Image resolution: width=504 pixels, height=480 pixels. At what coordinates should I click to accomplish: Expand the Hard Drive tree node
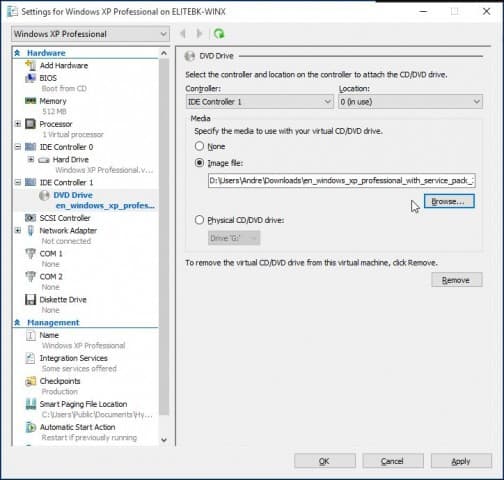31,160
